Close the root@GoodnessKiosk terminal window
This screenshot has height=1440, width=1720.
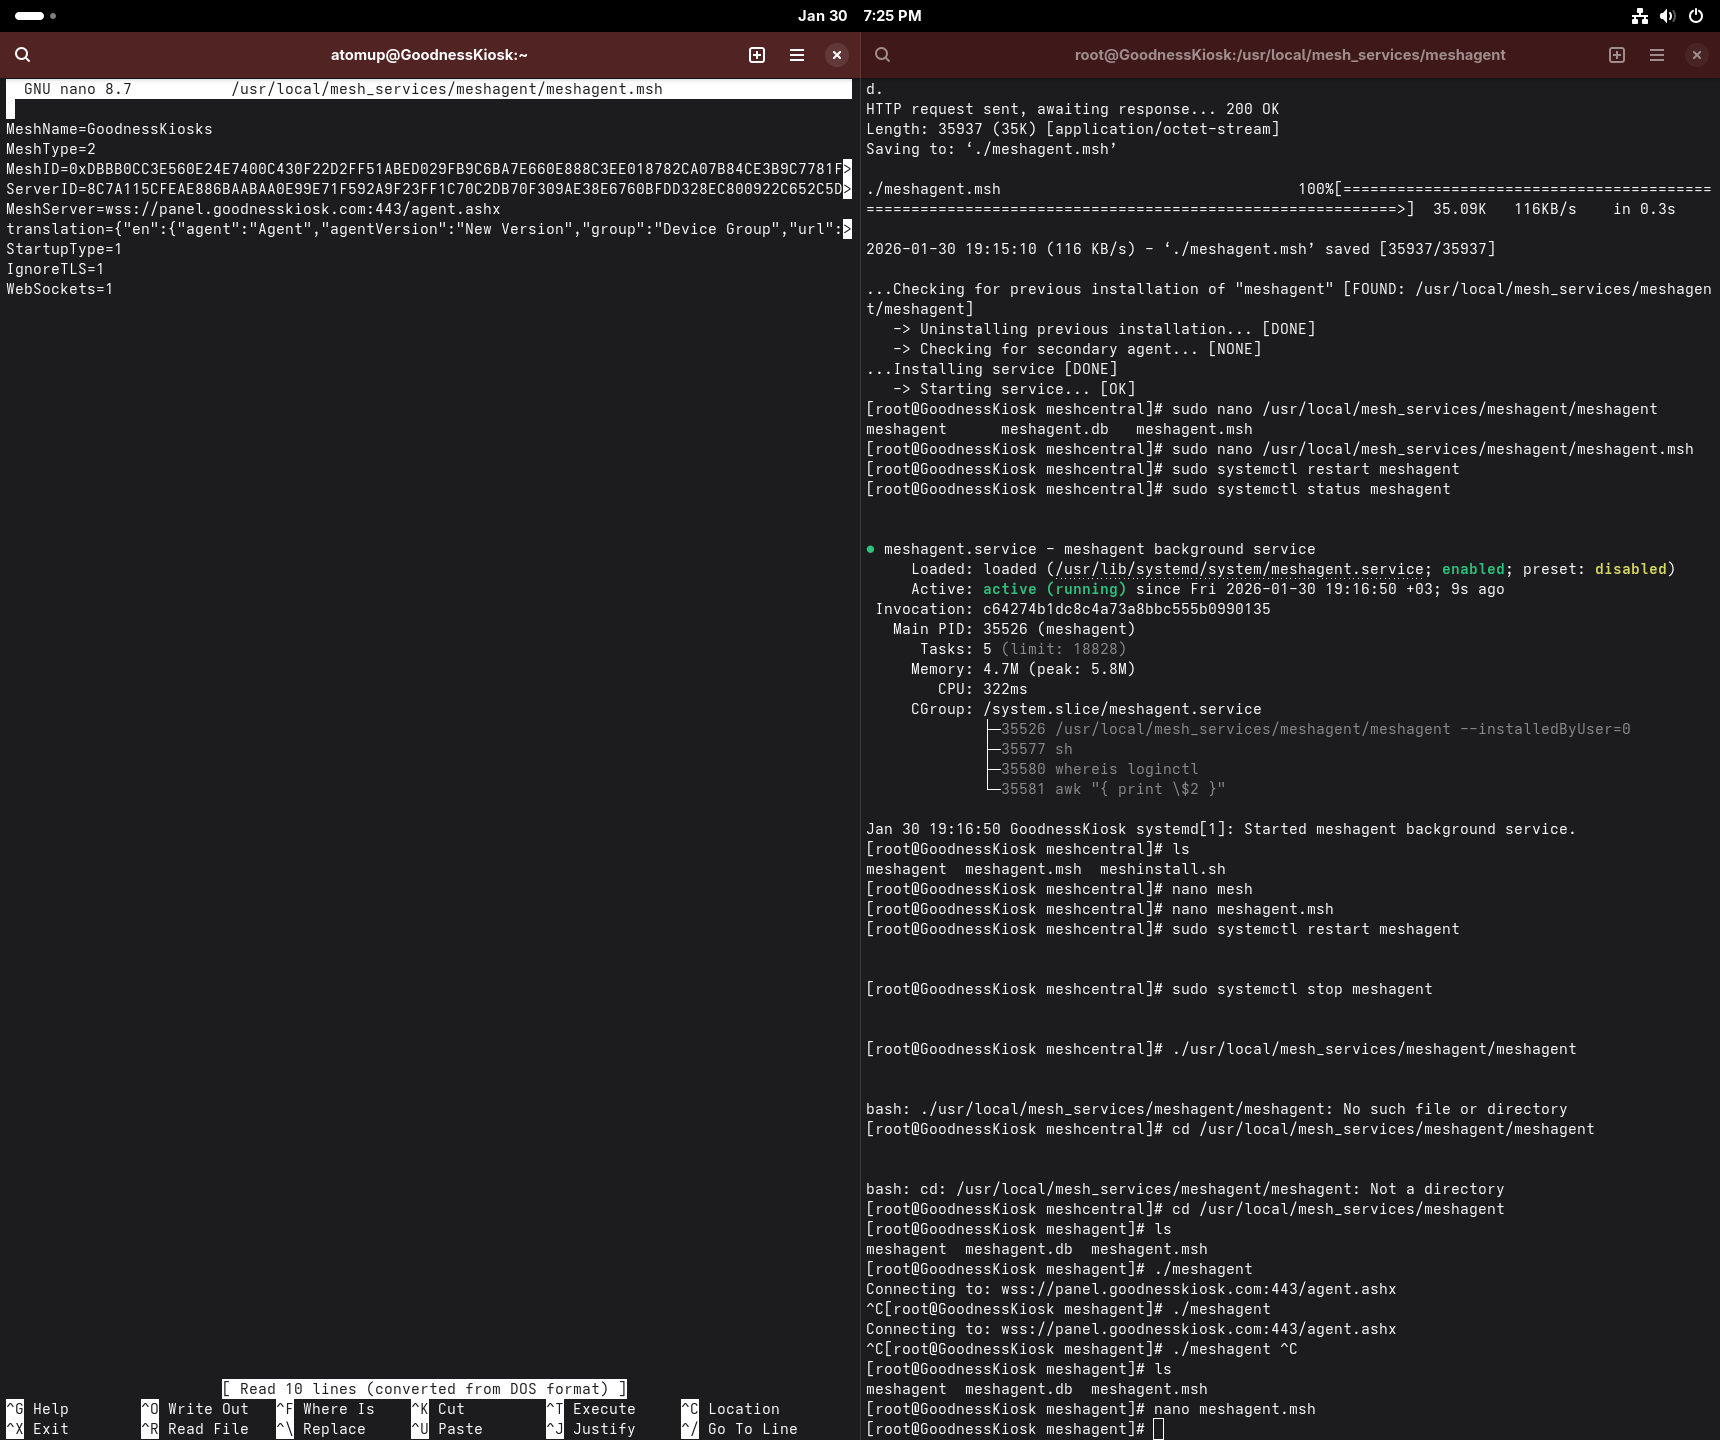(x=1697, y=55)
